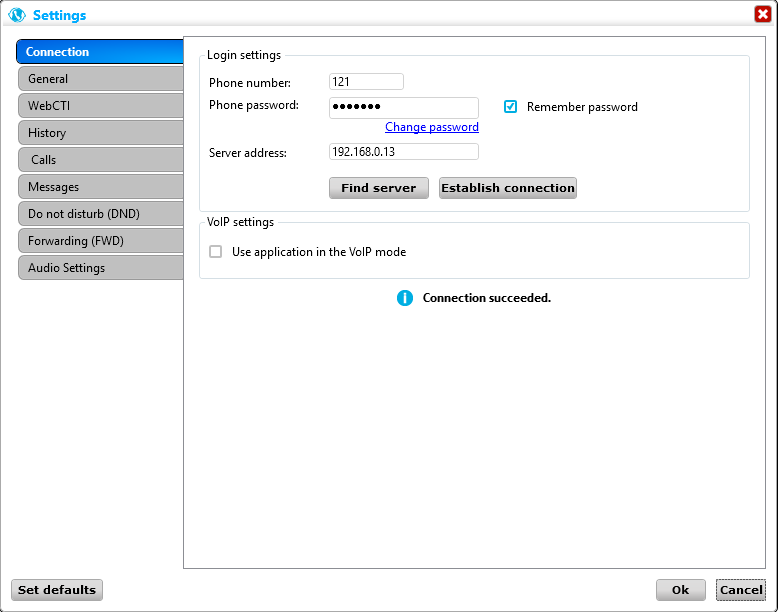Click the blue connection info icon
The height and width of the screenshot is (612, 778).
(x=404, y=298)
